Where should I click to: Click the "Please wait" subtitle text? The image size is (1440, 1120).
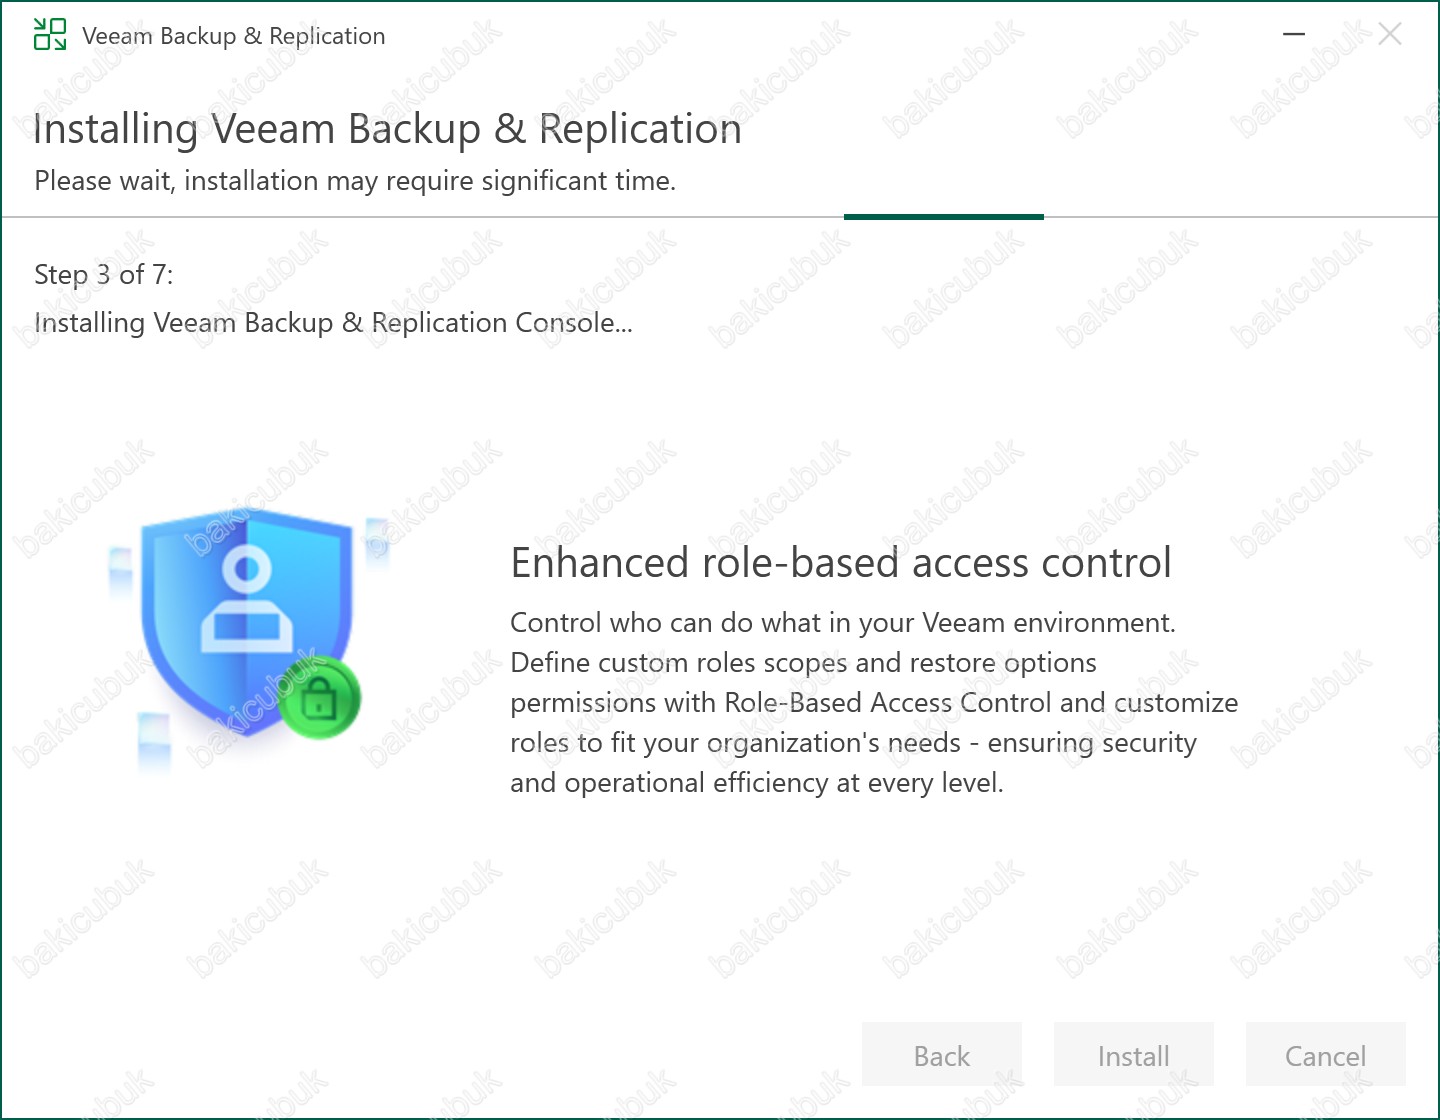click(x=355, y=181)
